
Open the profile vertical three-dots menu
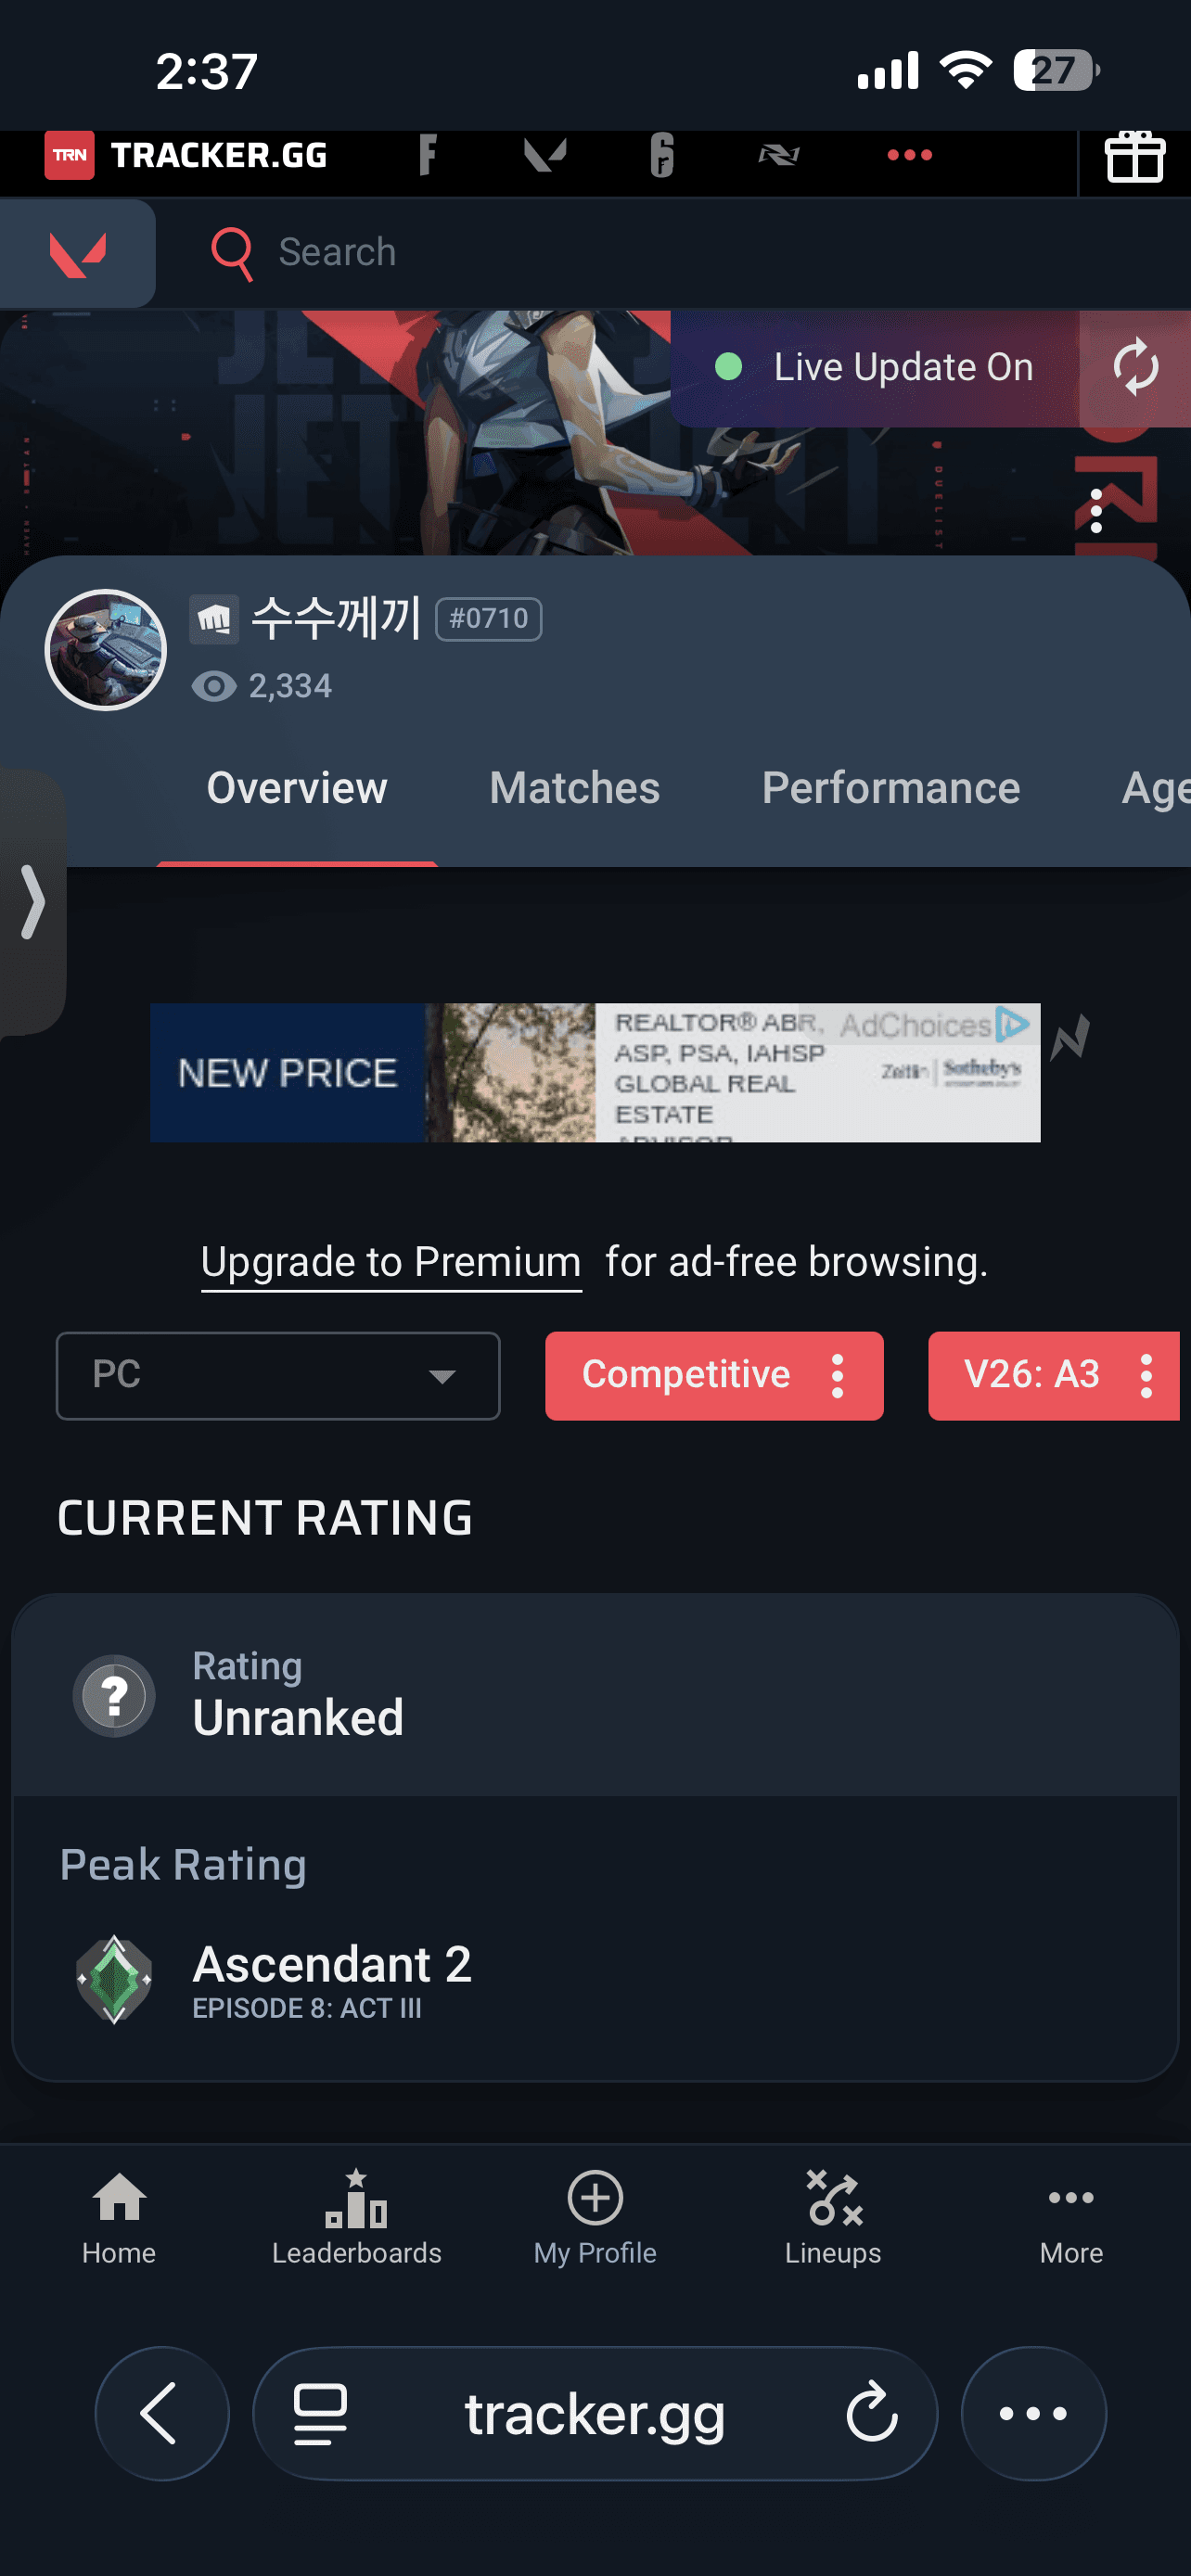coord(1096,511)
